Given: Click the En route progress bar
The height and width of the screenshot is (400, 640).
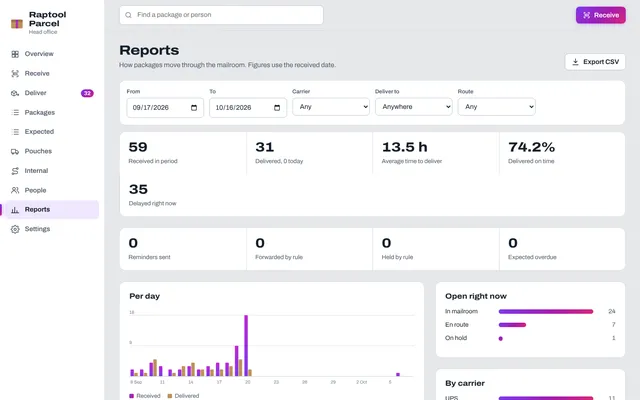Looking at the screenshot, I should [512, 325].
